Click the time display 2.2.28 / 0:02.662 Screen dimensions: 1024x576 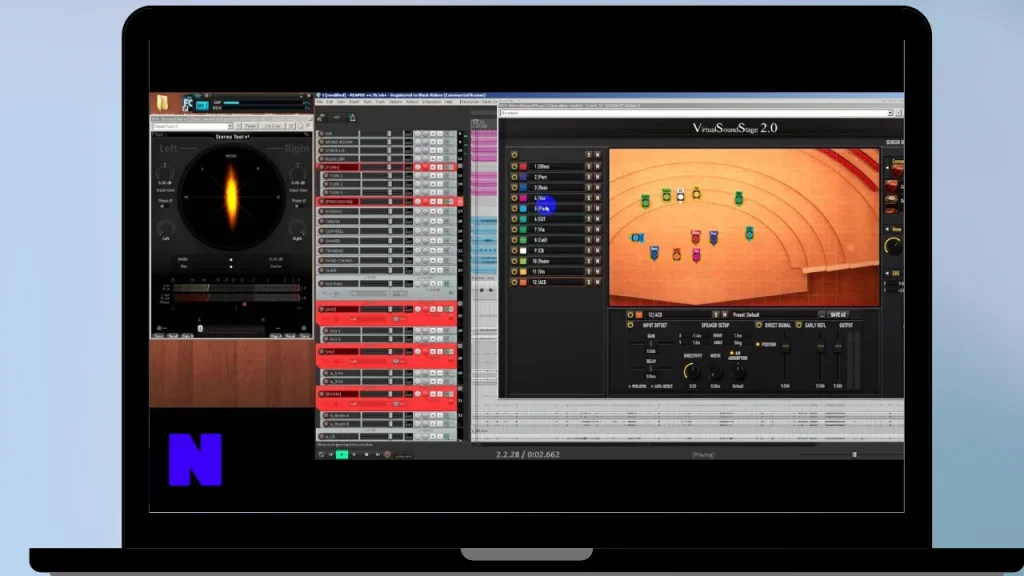(528, 455)
